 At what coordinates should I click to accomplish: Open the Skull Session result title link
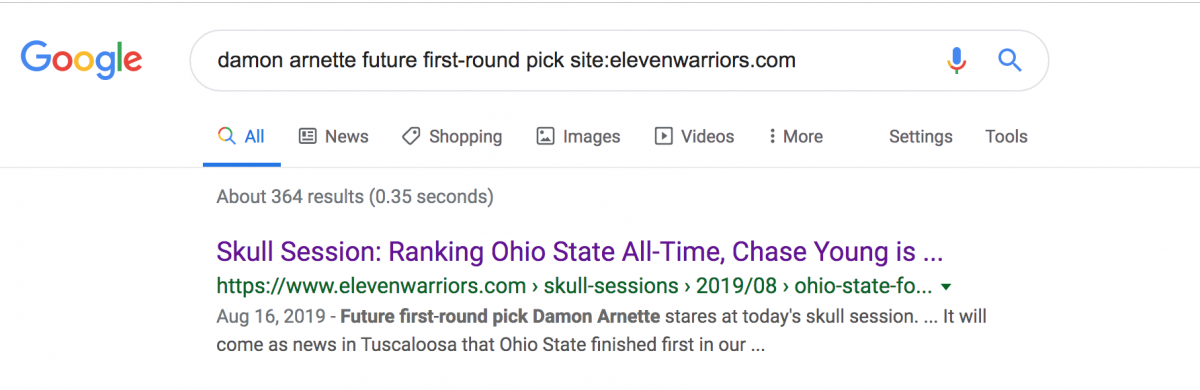pos(580,249)
